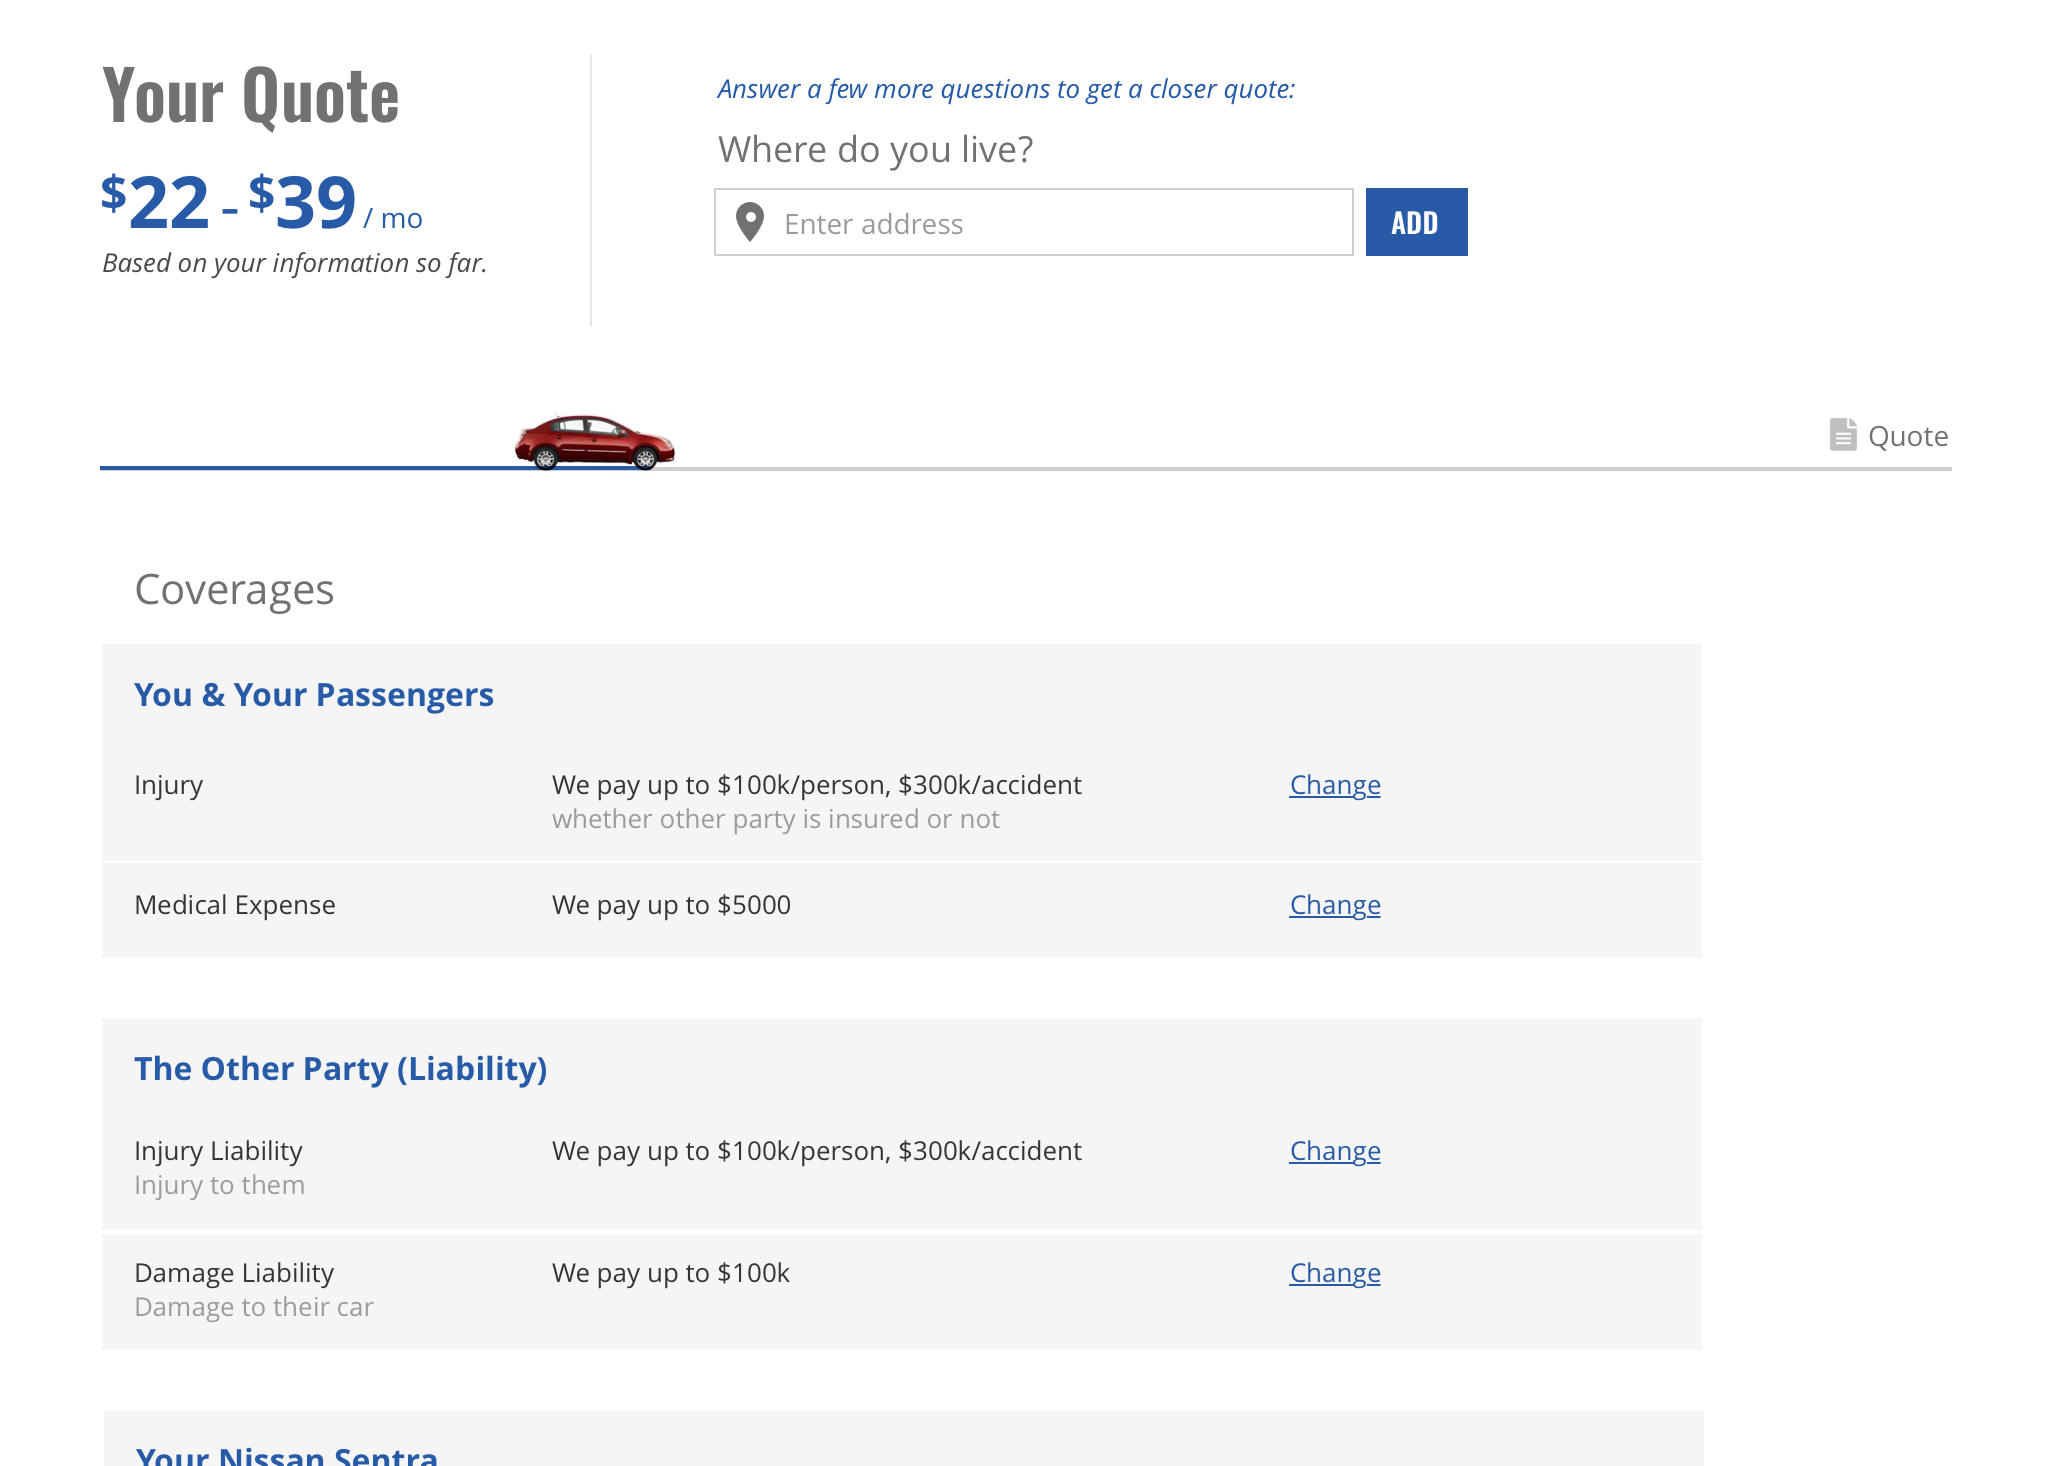Click the Your Quote page heading
The image size is (2057, 1466).
tap(250, 96)
